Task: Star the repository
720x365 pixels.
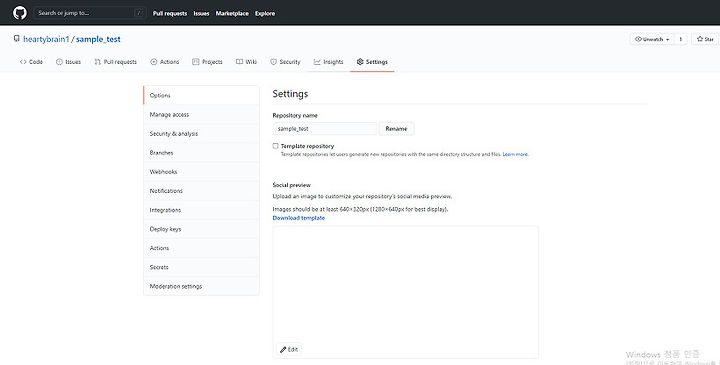Action: click(x=705, y=39)
